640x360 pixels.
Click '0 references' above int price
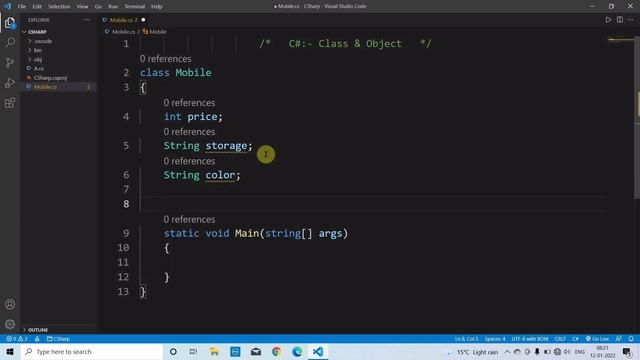click(189, 103)
